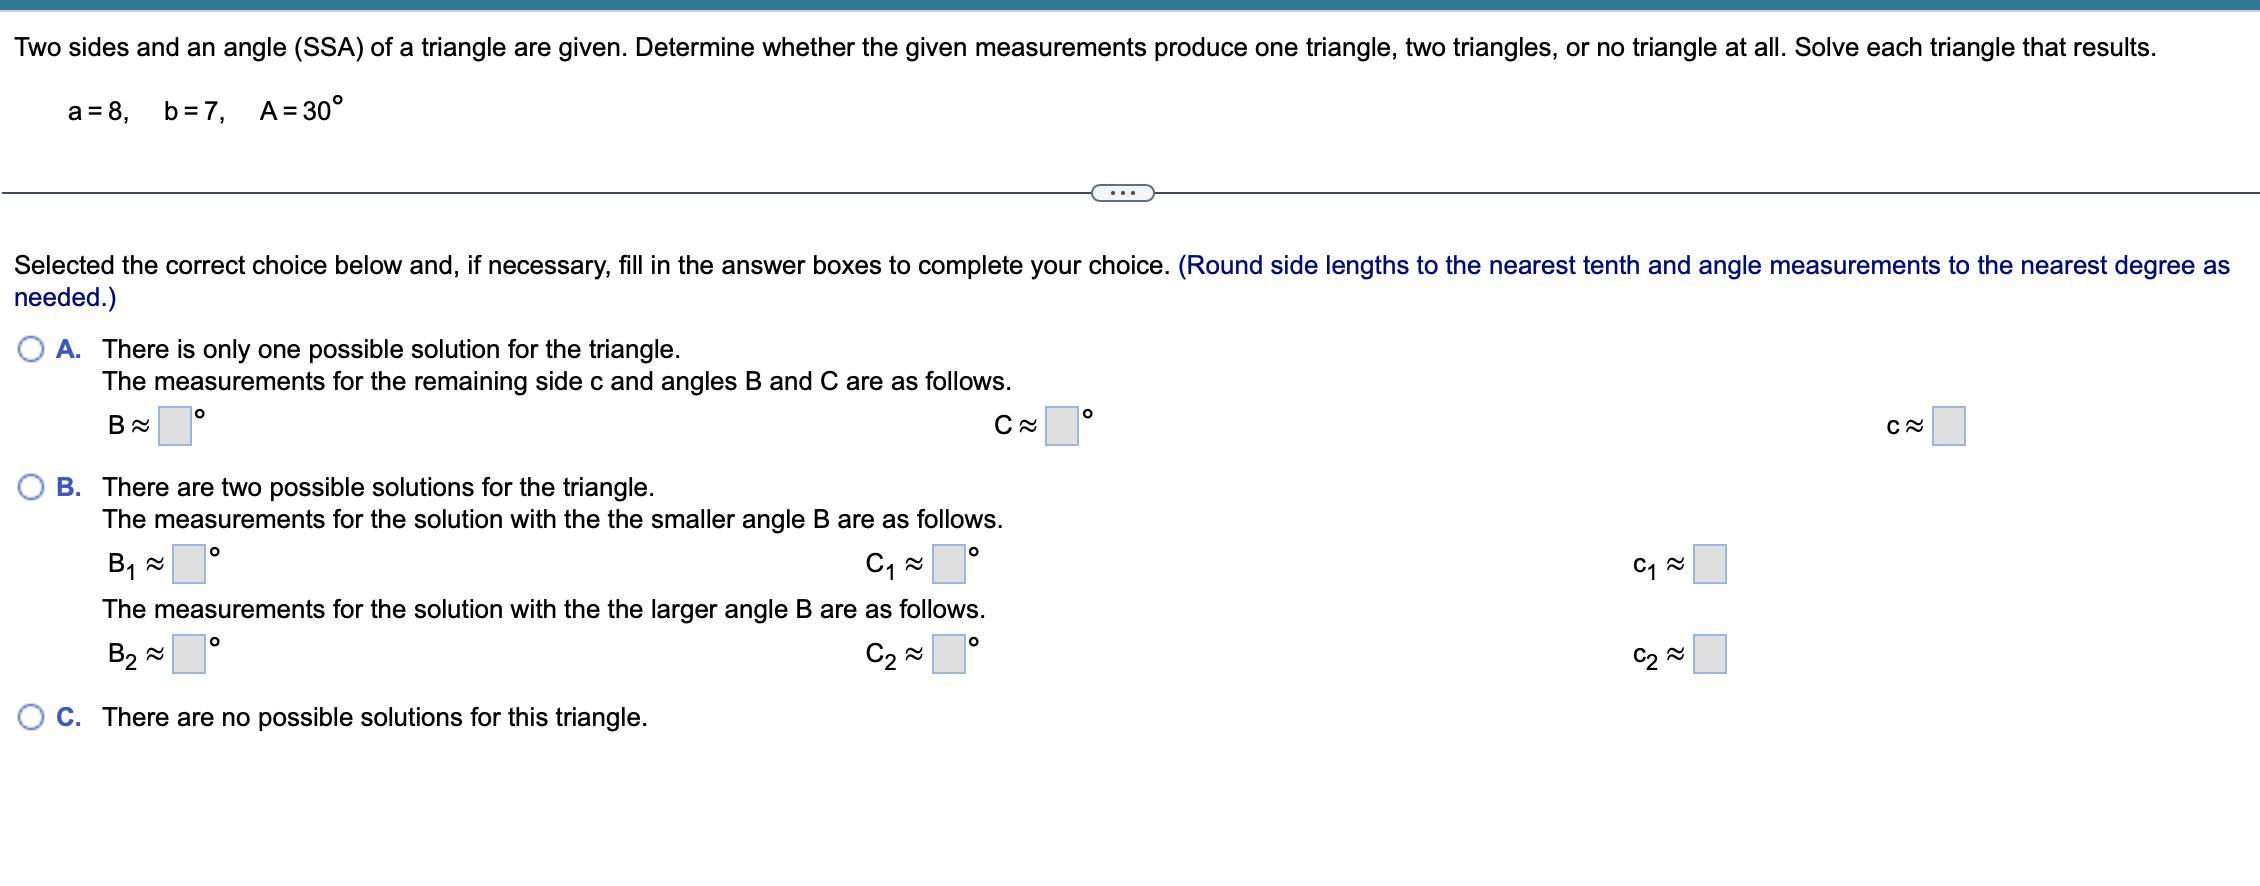The width and height of the screenshot is (2260, 886).
Task: Click 'There is only one possible solution' text
Action: 391,349
